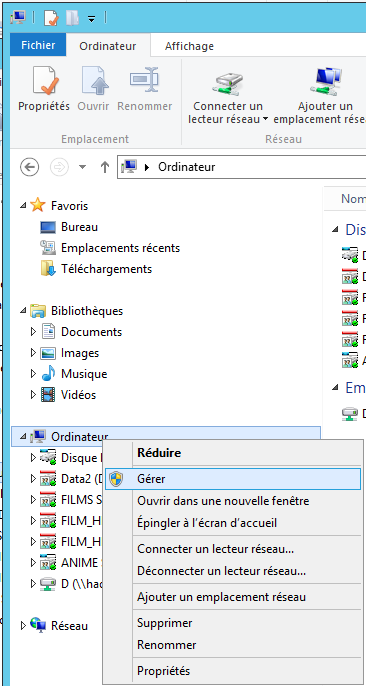This screenshot has height=686, width=366.
Task: Select Réseau in navigation pane
Action: pyautogui.click(x=69, y=626)
